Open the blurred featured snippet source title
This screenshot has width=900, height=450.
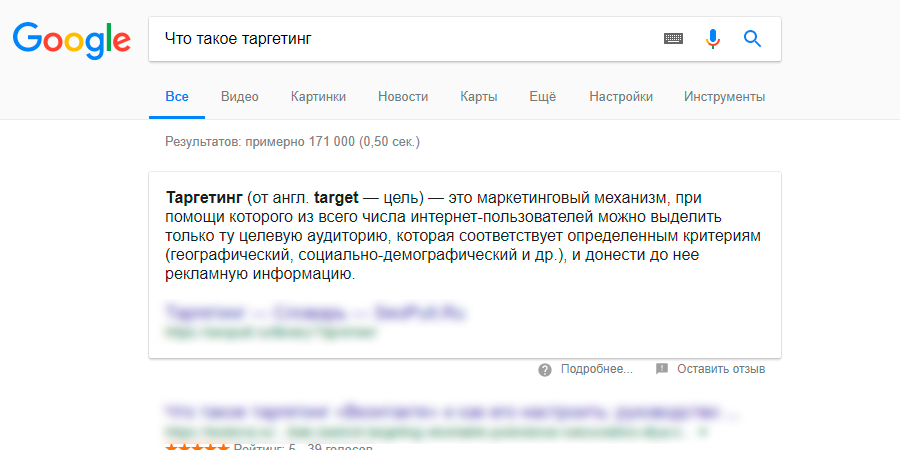pyautogui.click(x=317, y=312)
